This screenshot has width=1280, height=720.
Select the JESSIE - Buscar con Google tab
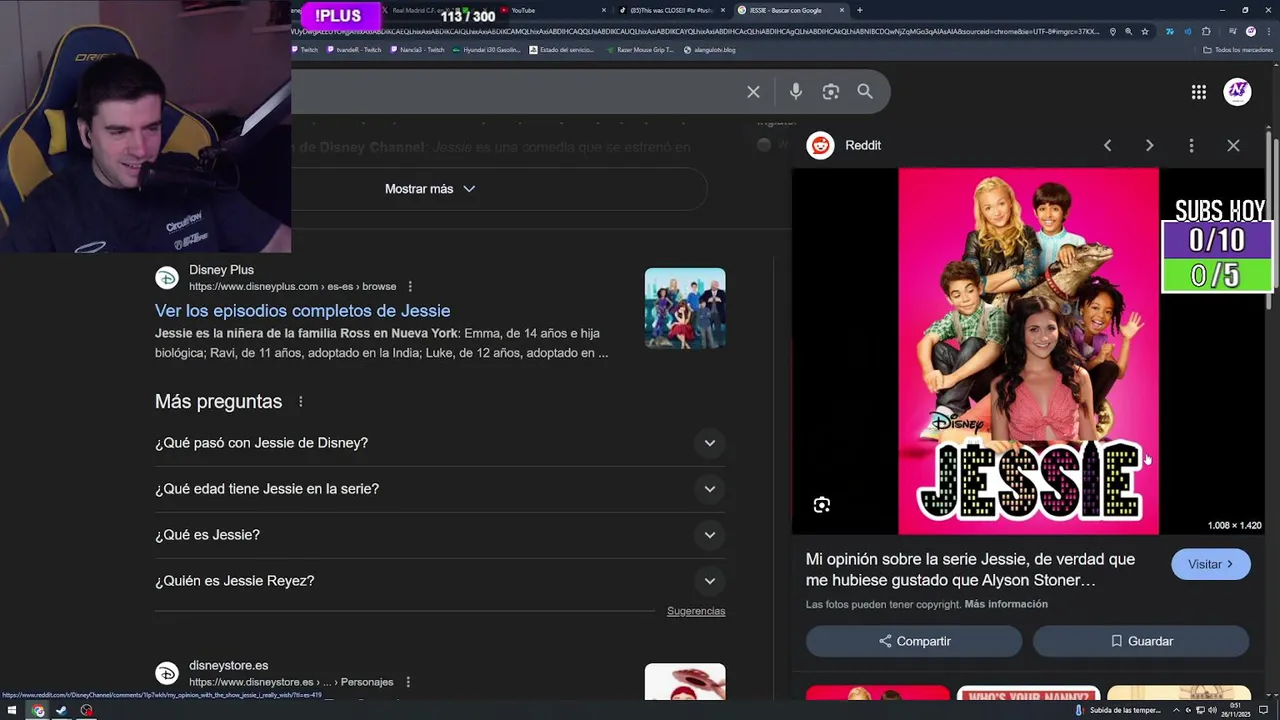(x=790, y=10)
